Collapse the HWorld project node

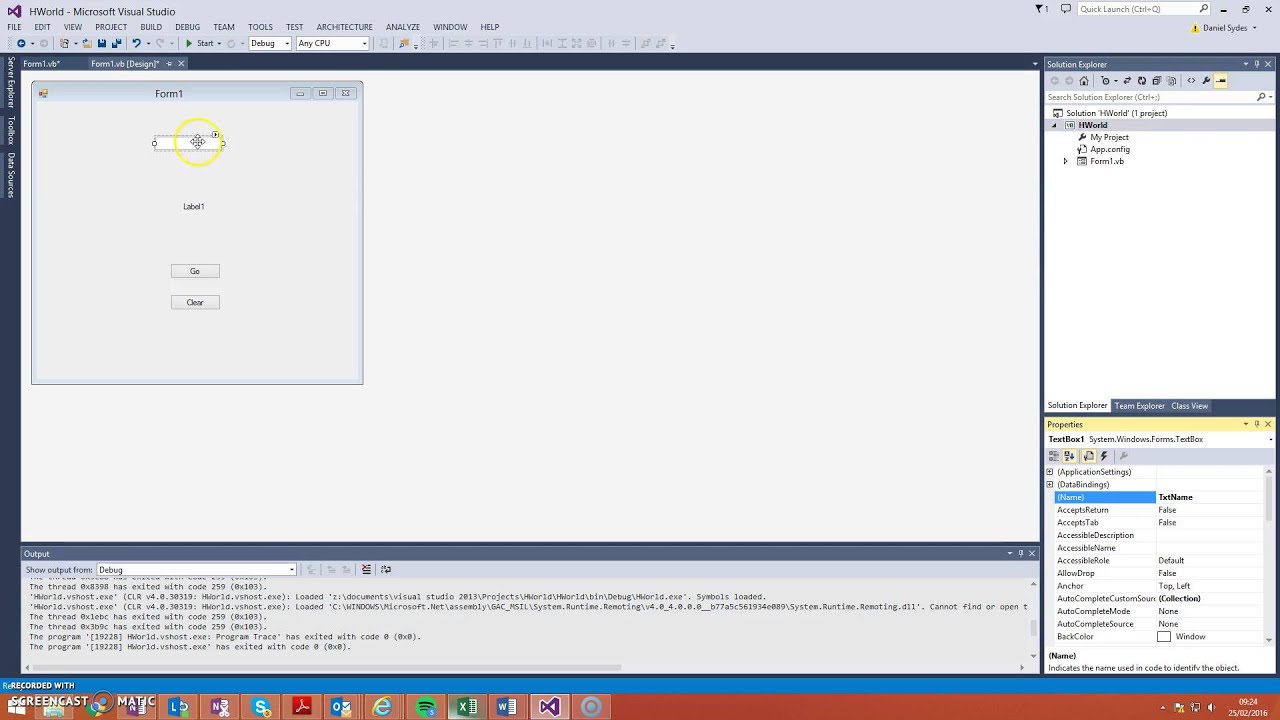click(x=1053, y=125)
